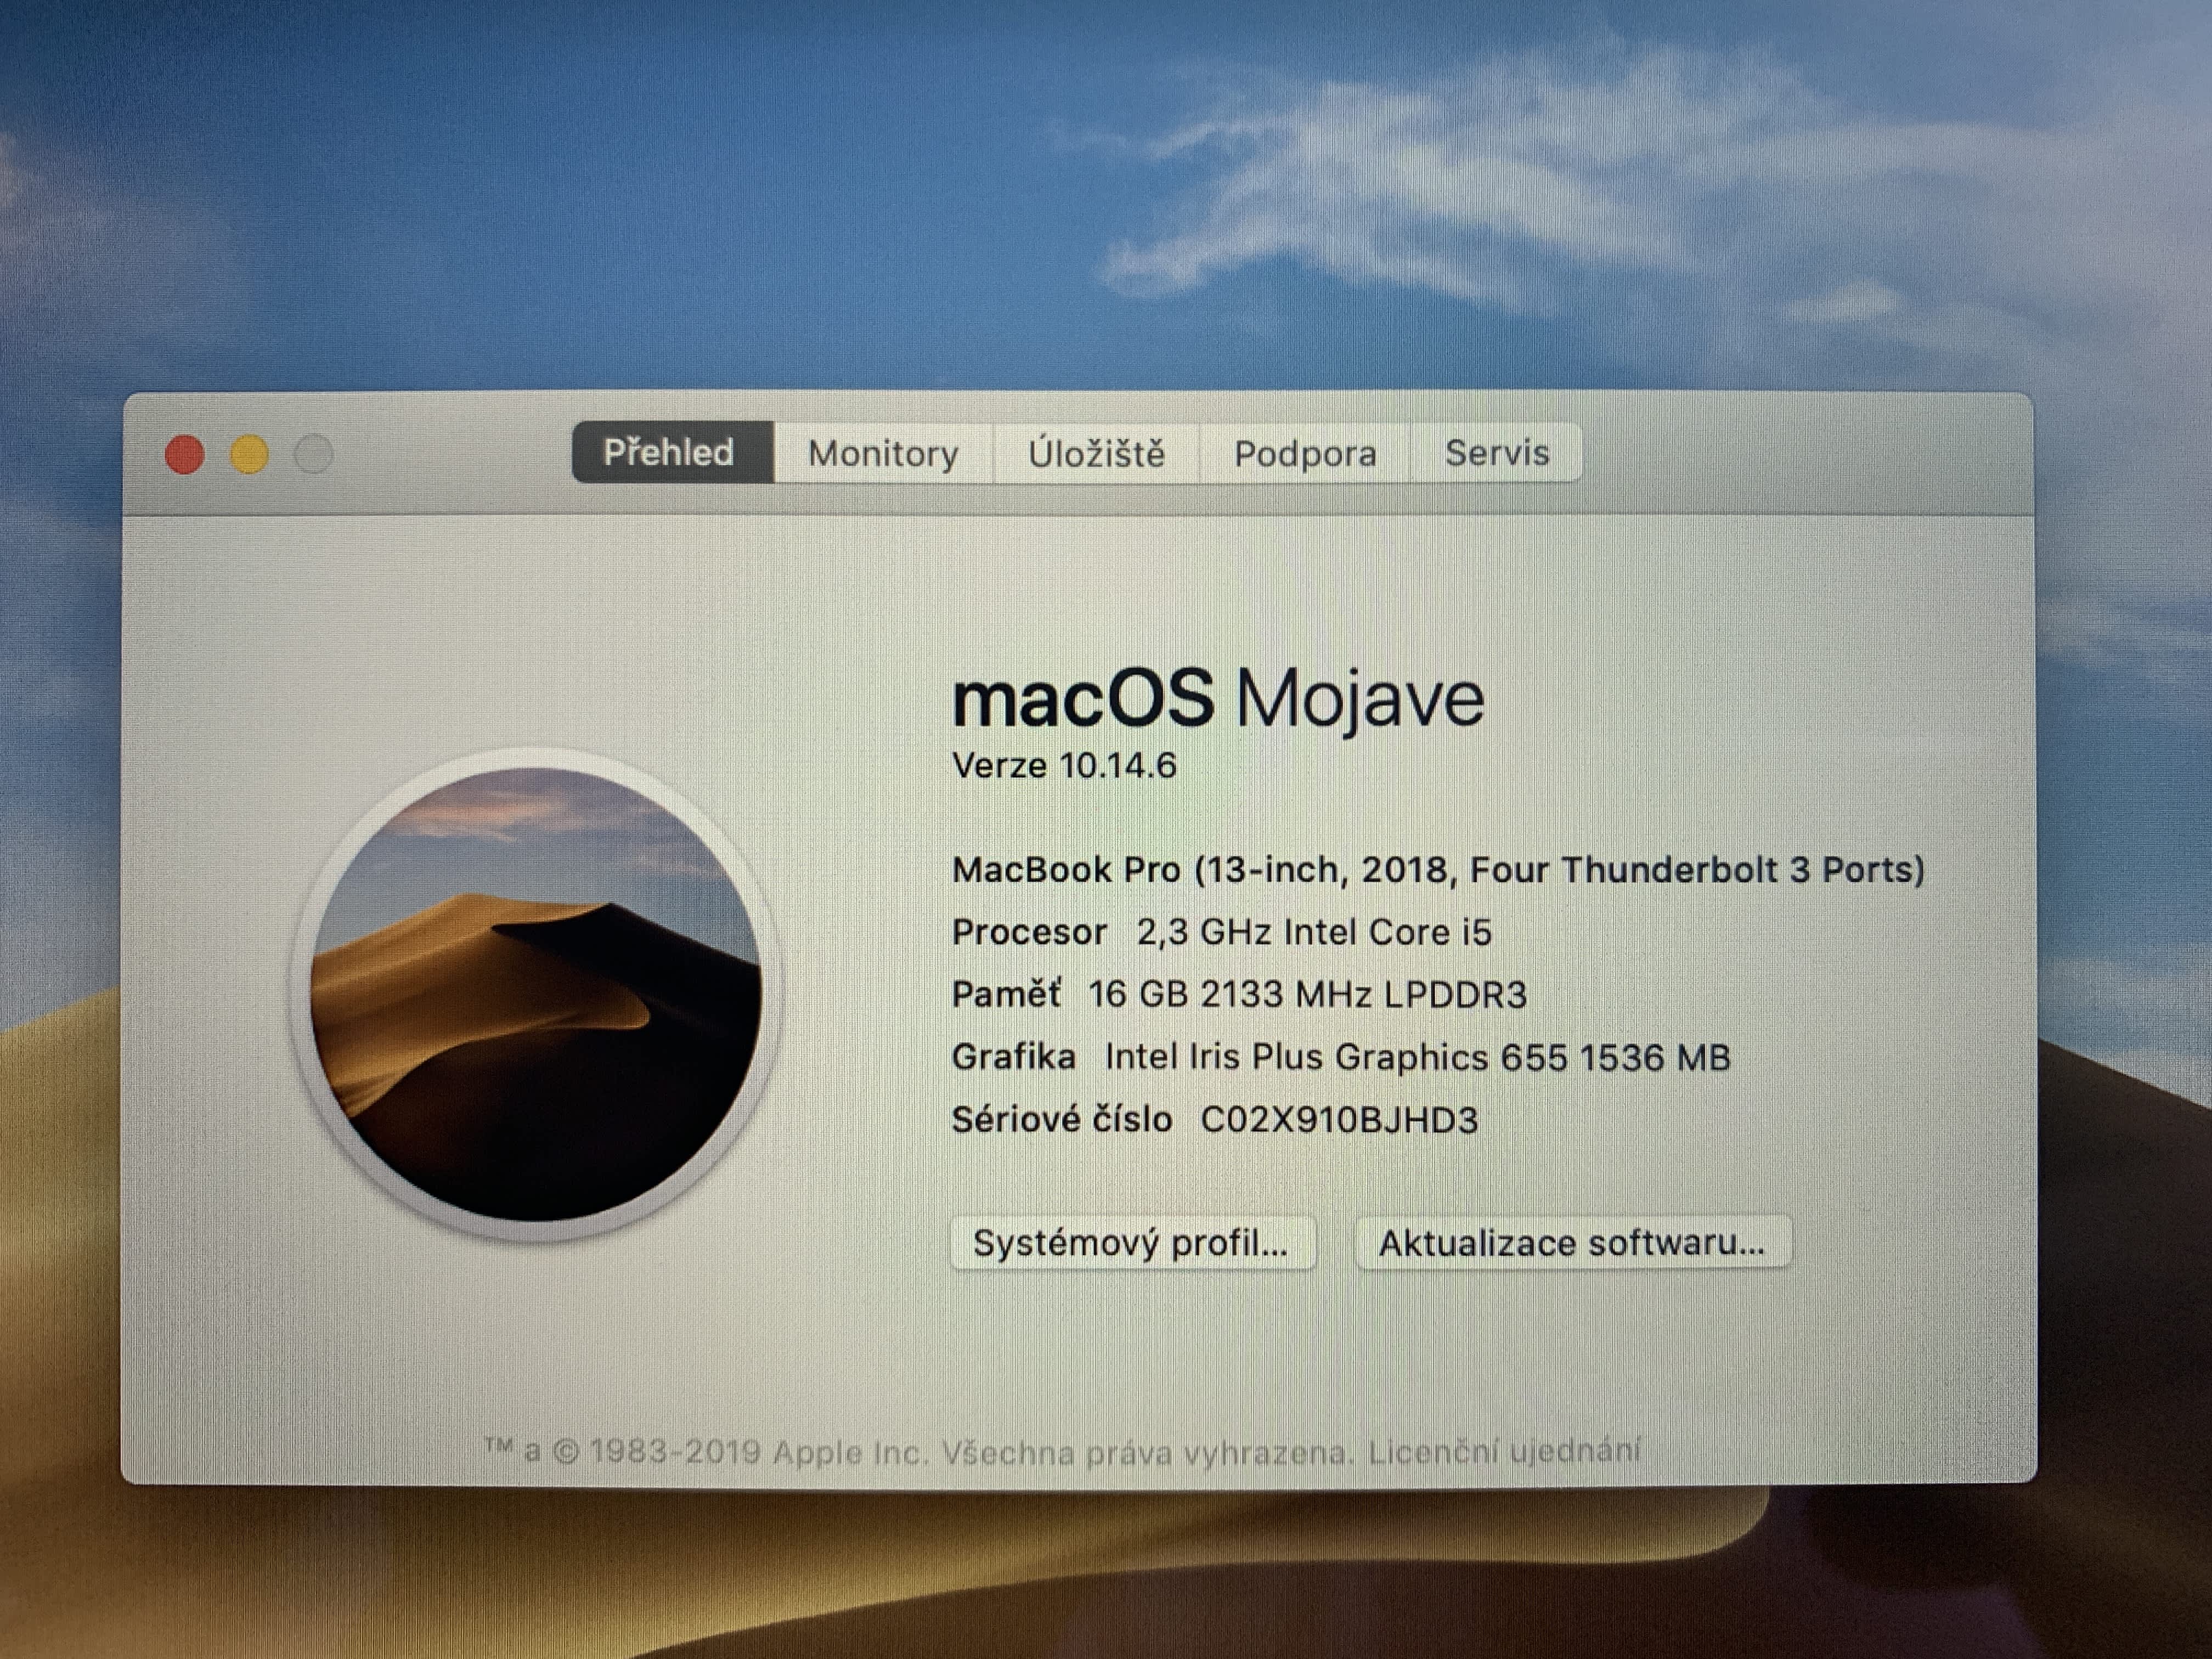Click the Procesor 2,3 GHz Intel Core i5 line
The image size is (2212, 1659).
point(1221,932)
